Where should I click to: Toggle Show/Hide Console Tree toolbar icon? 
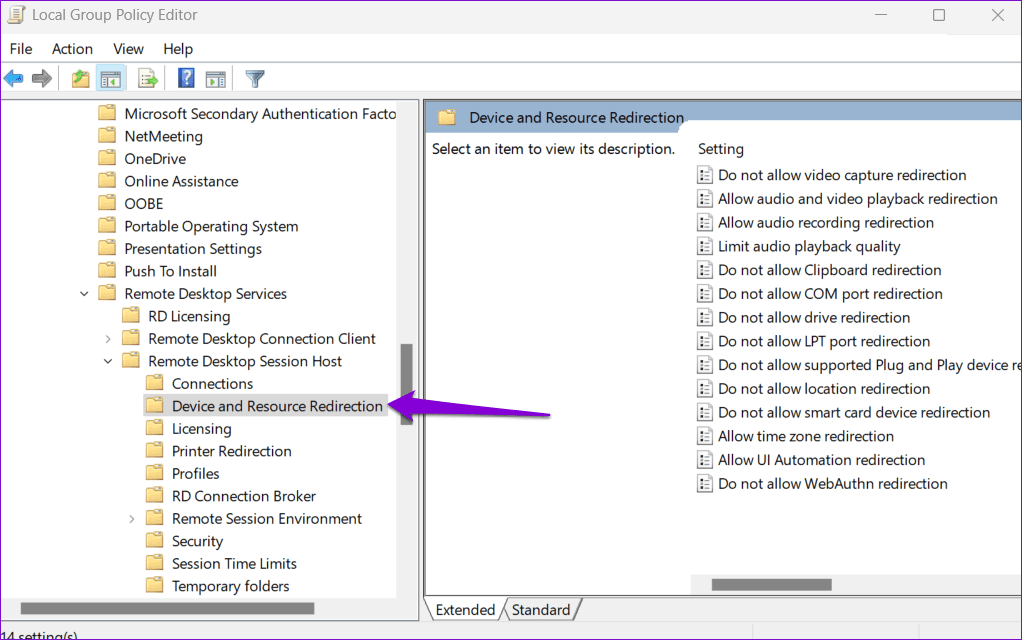pyautogui.click(x=110, y=78)
